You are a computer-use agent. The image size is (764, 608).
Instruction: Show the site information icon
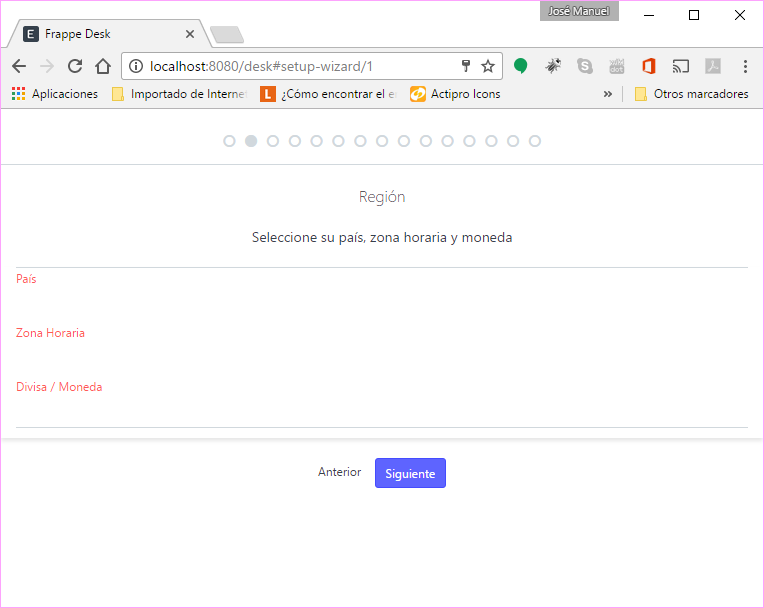point(137,66)
